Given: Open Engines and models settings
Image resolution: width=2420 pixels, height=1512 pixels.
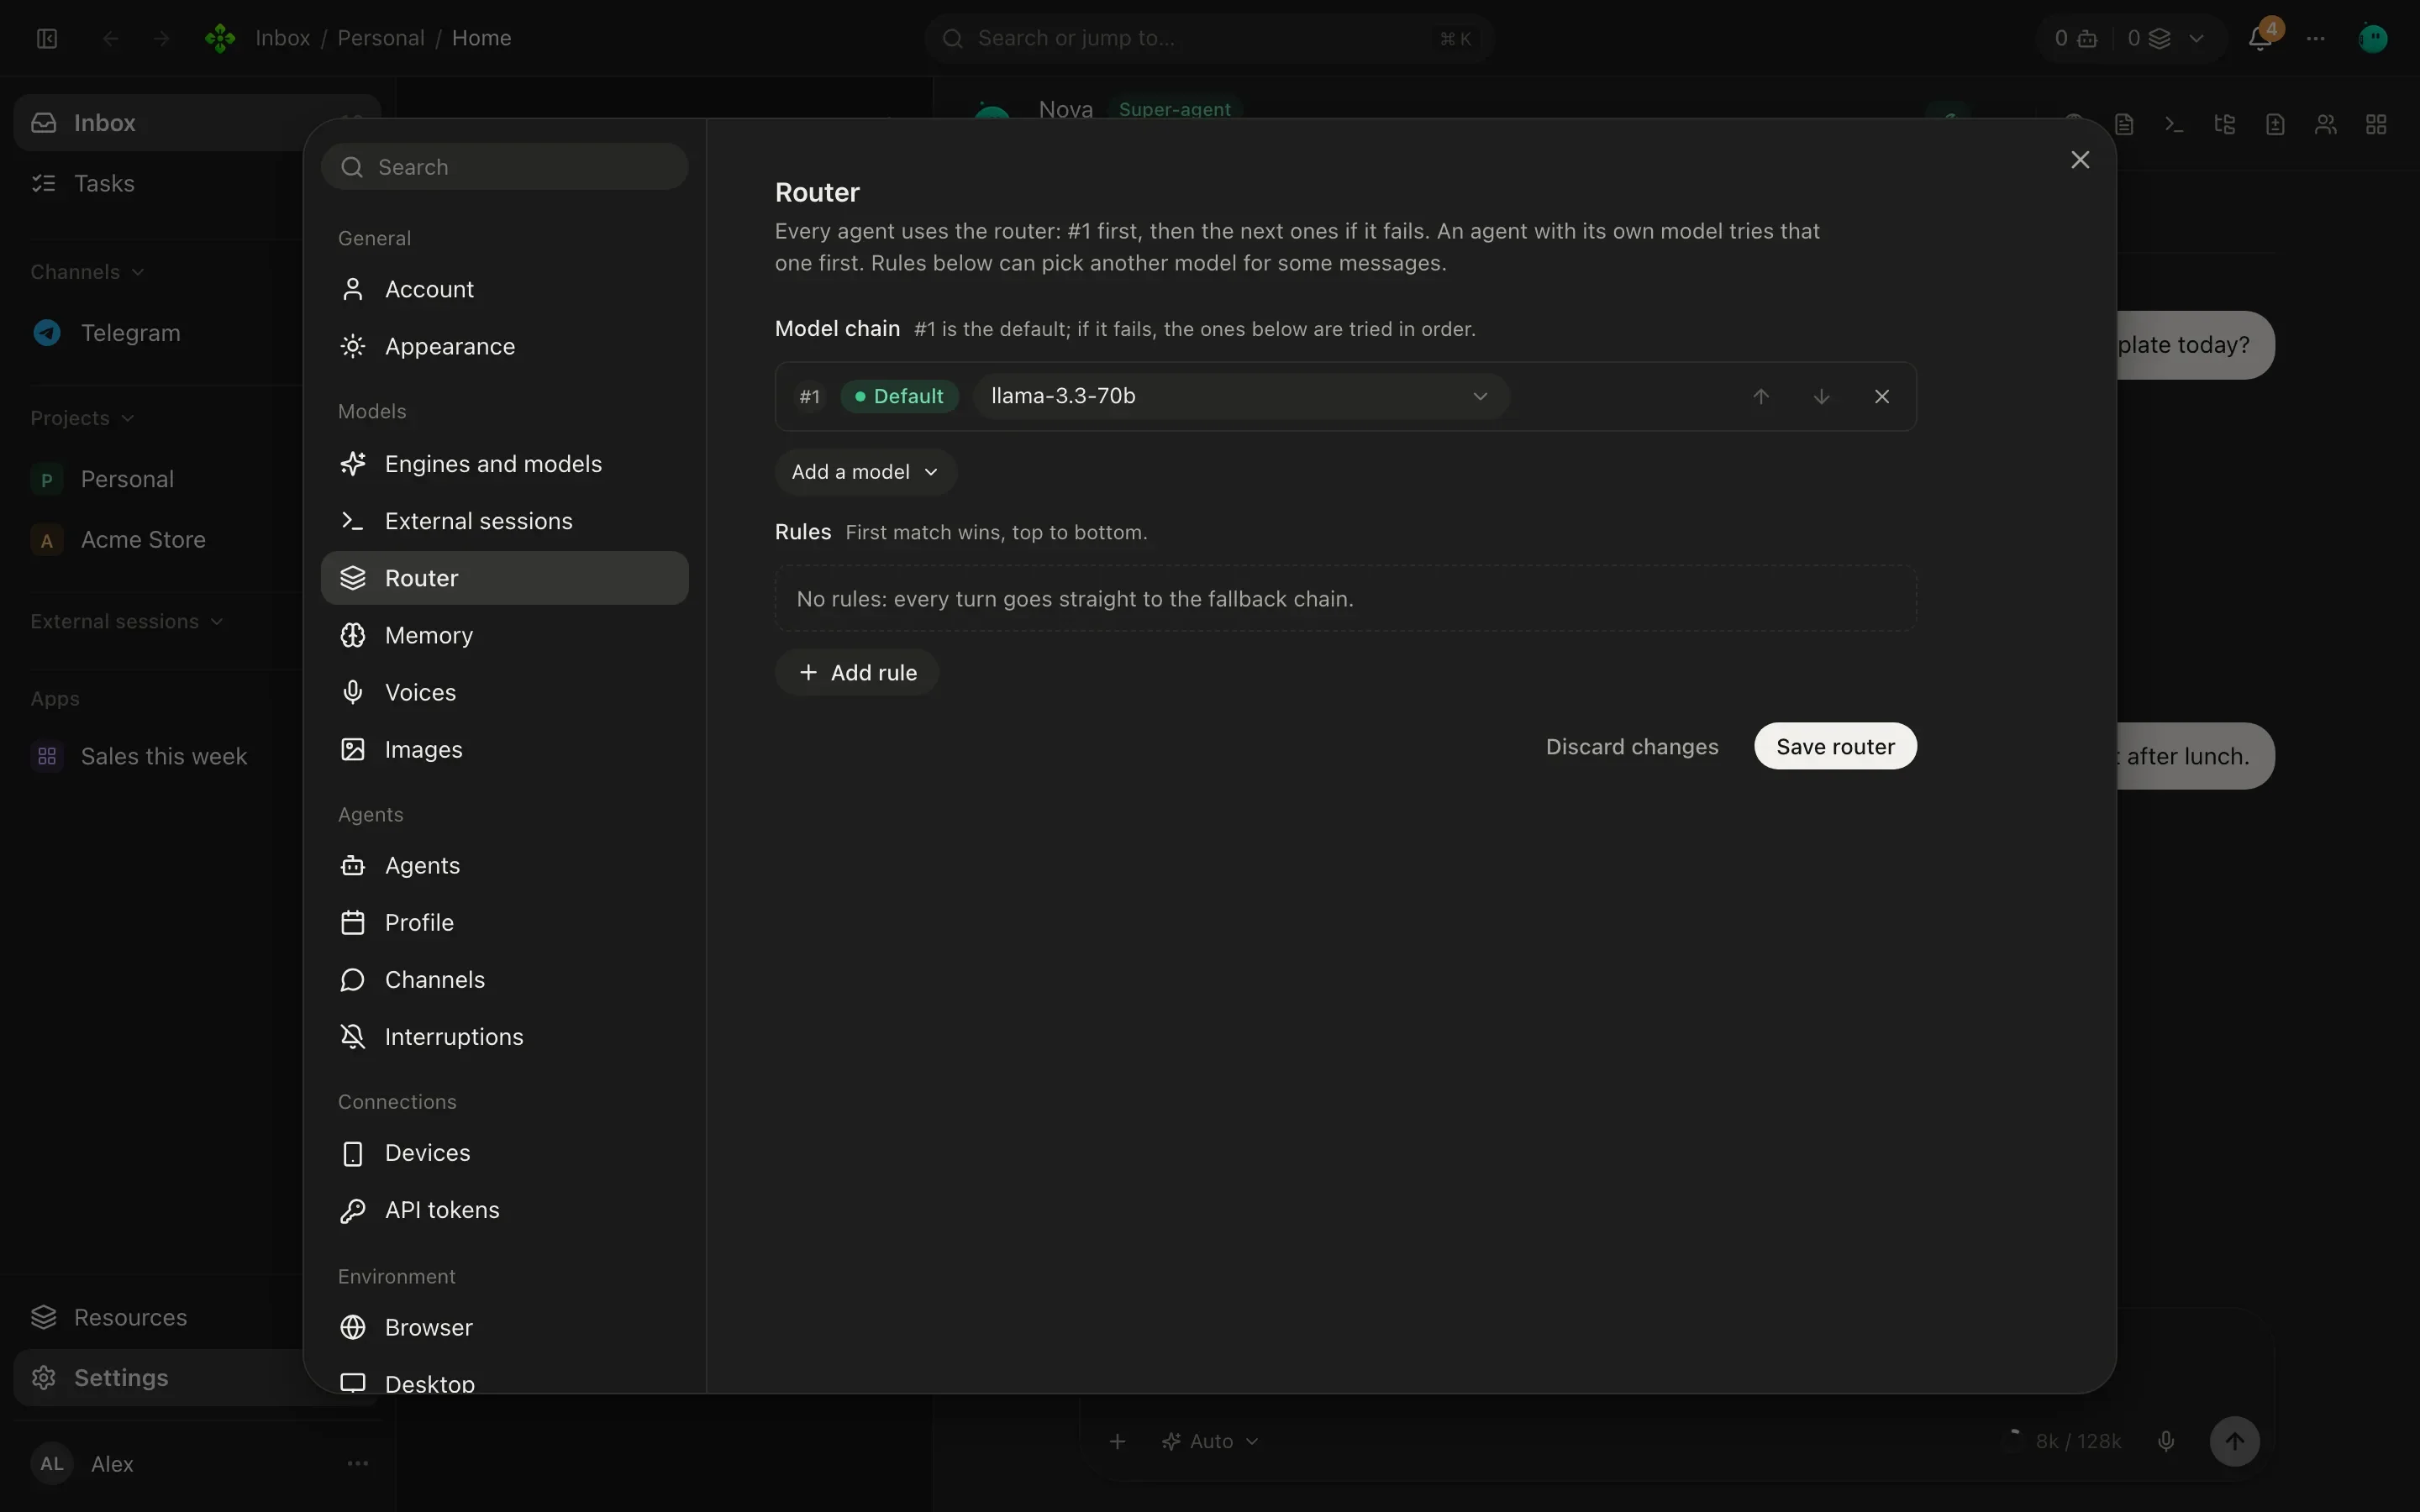Looking at the screenshot, I should coord(504,464).
